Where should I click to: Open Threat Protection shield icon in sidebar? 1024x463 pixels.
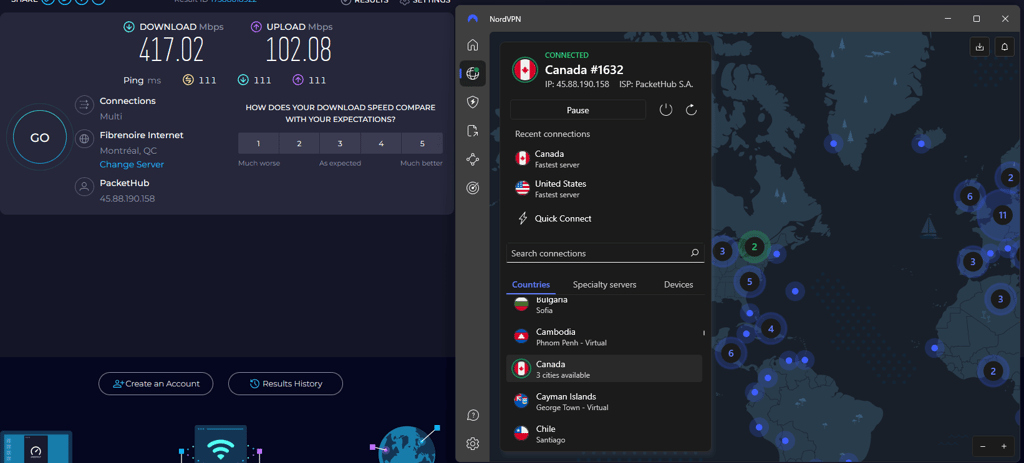pos(473,102)
